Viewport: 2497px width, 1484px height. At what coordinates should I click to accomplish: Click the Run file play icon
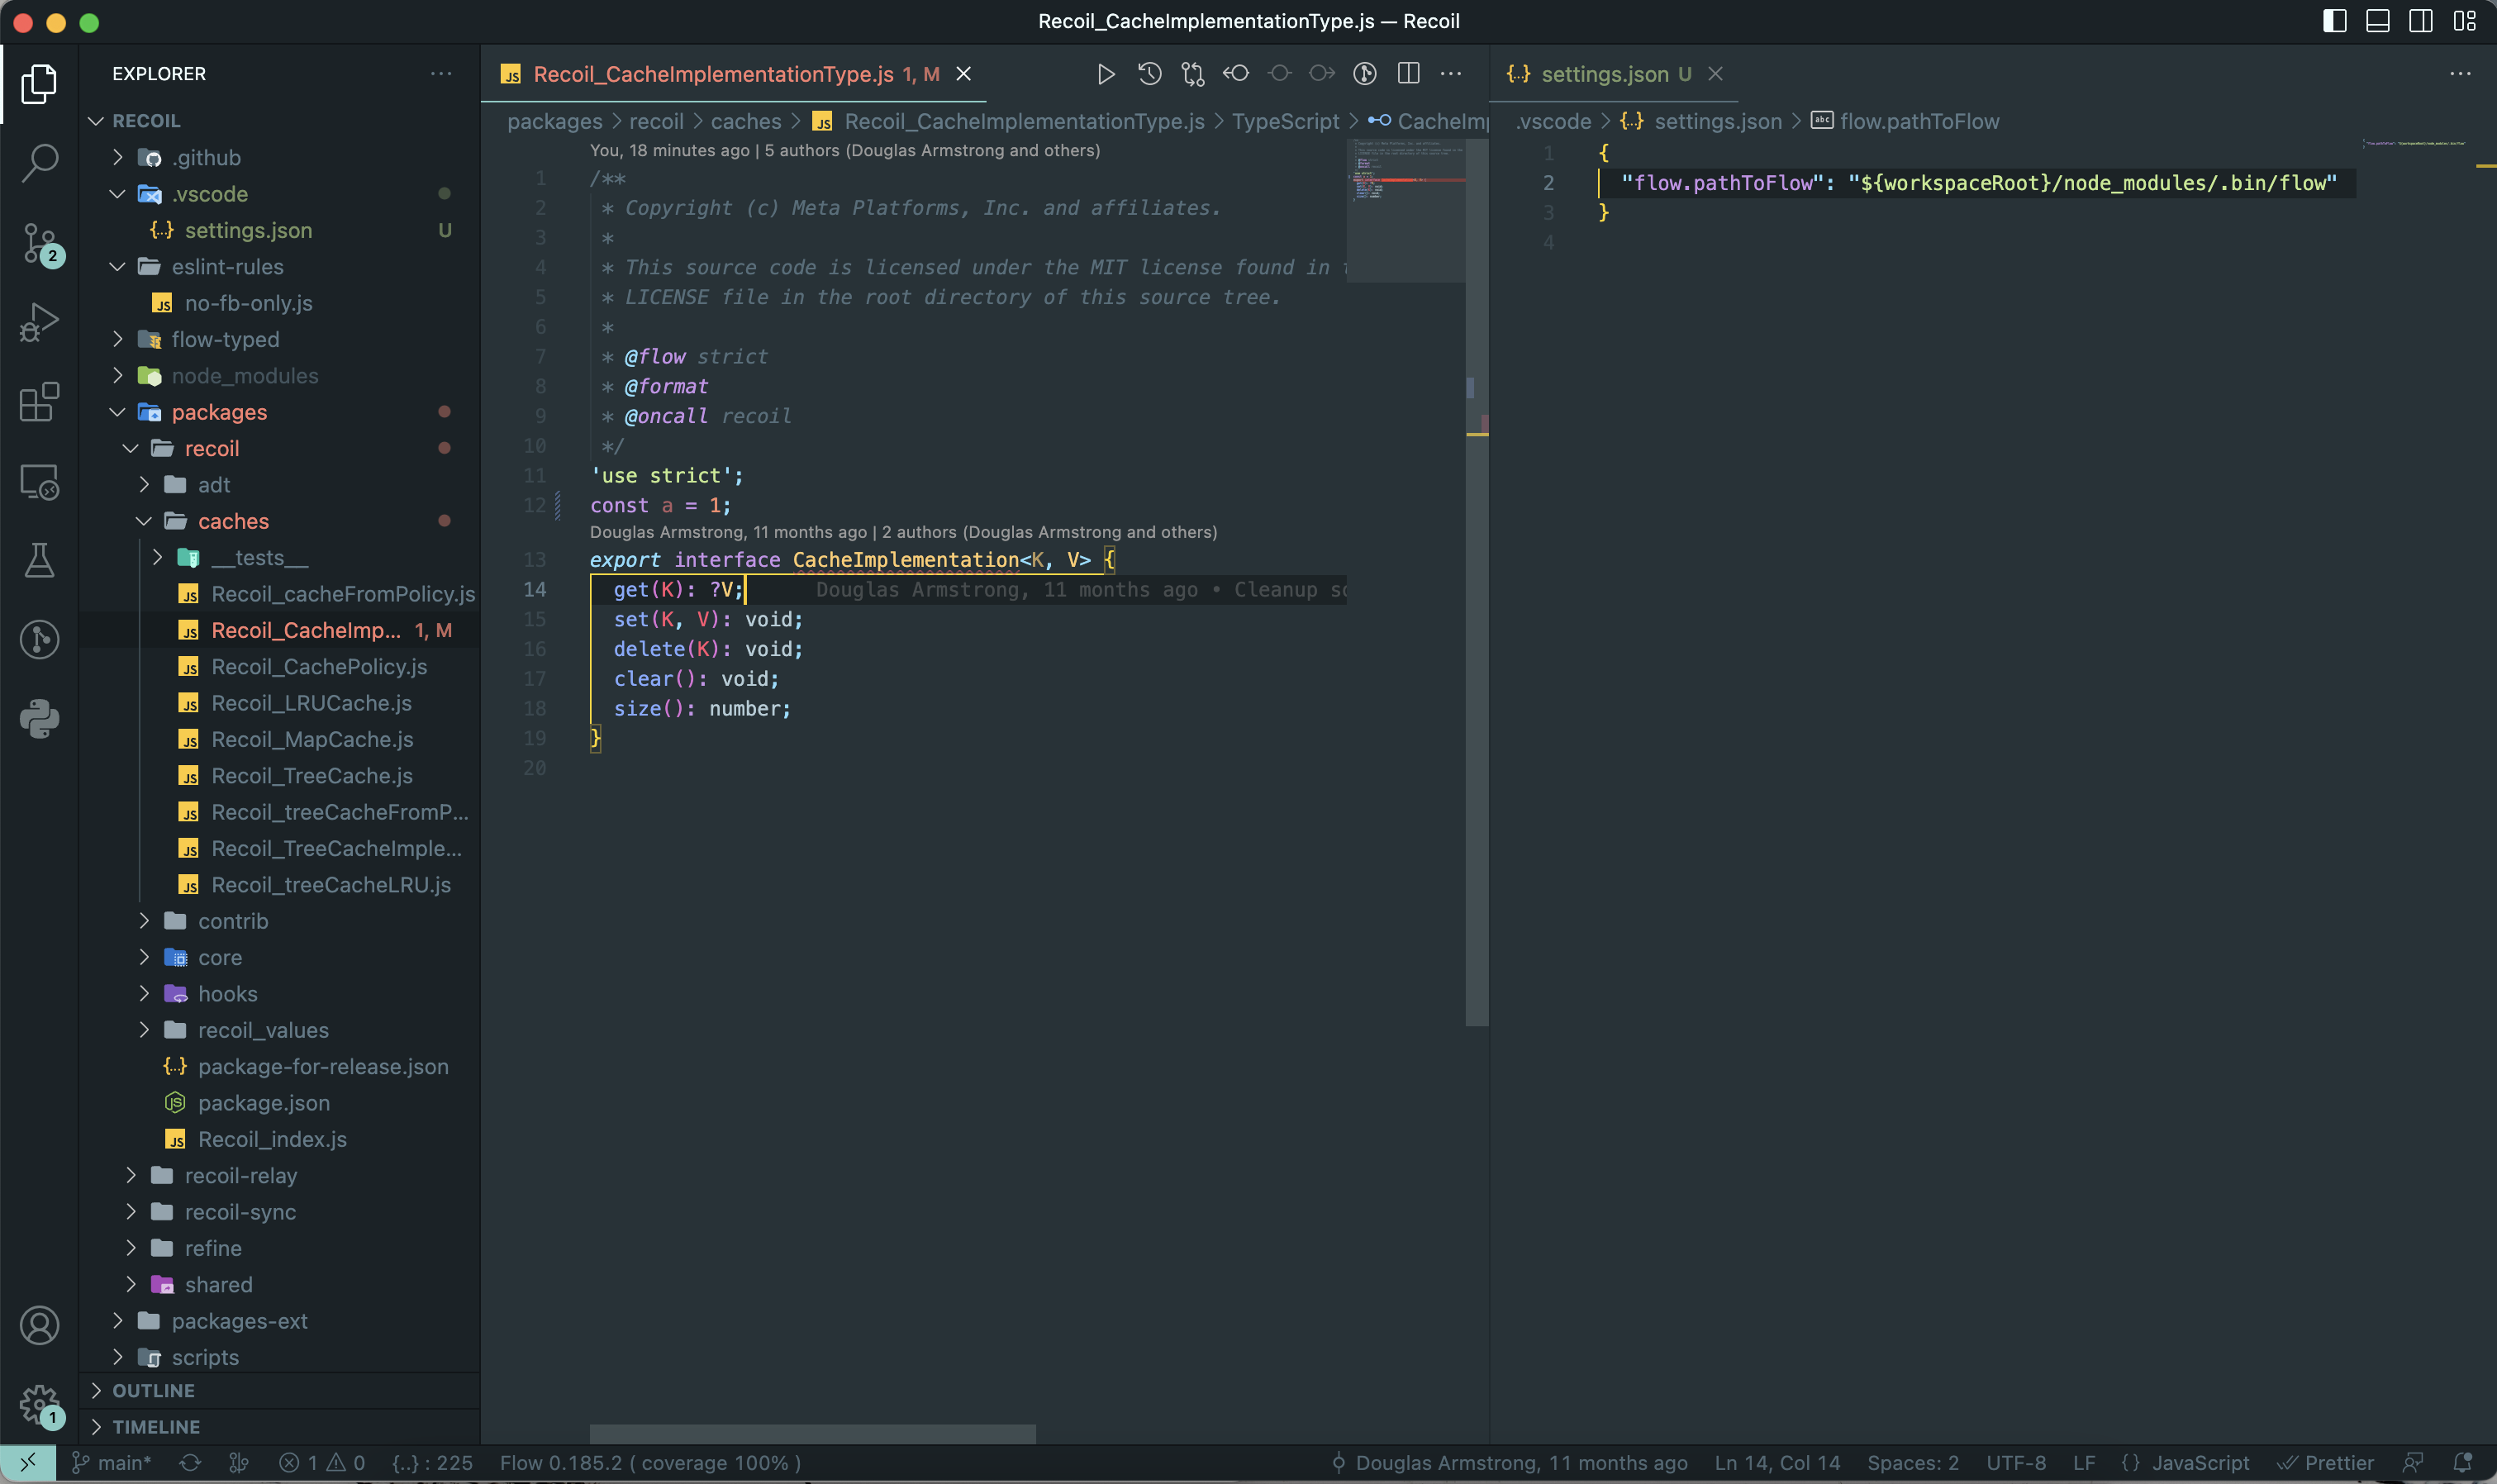[x=1105, y=74]
